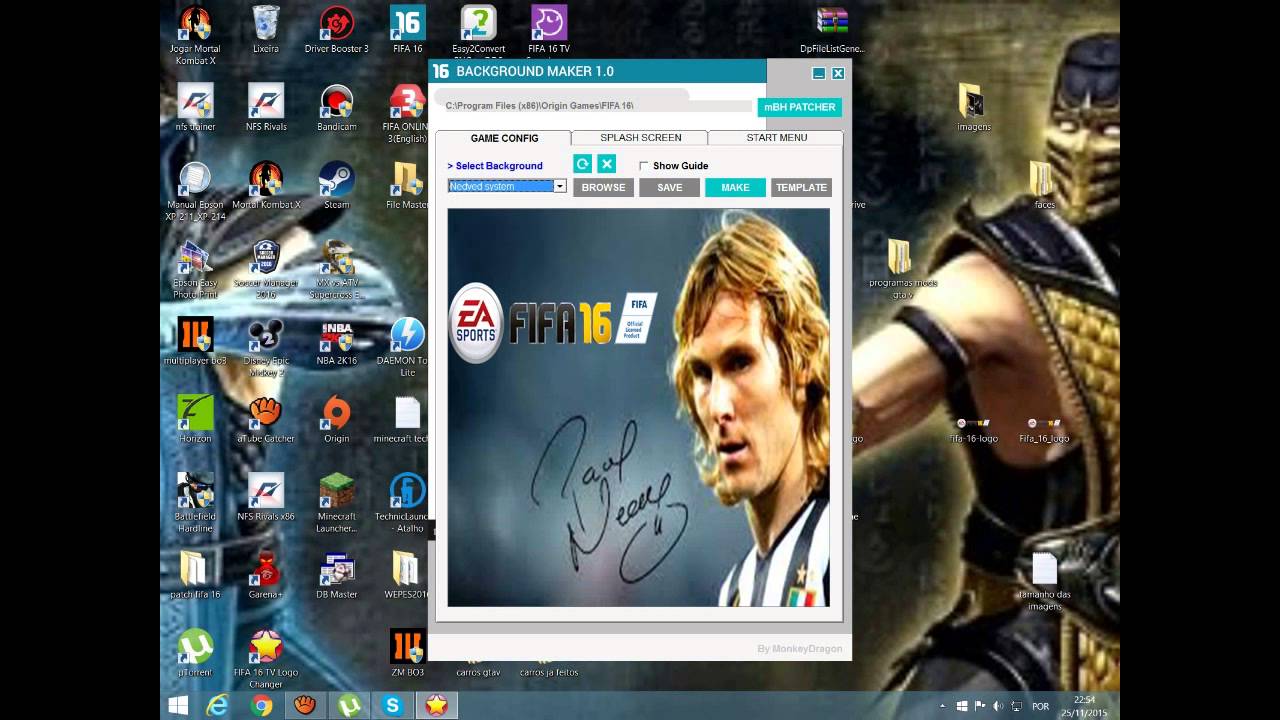Image resolution: width=1280 pixels, height=720 pixels.
Task: Switch to the GAME CONFIG tab
Action: [504, 138]
